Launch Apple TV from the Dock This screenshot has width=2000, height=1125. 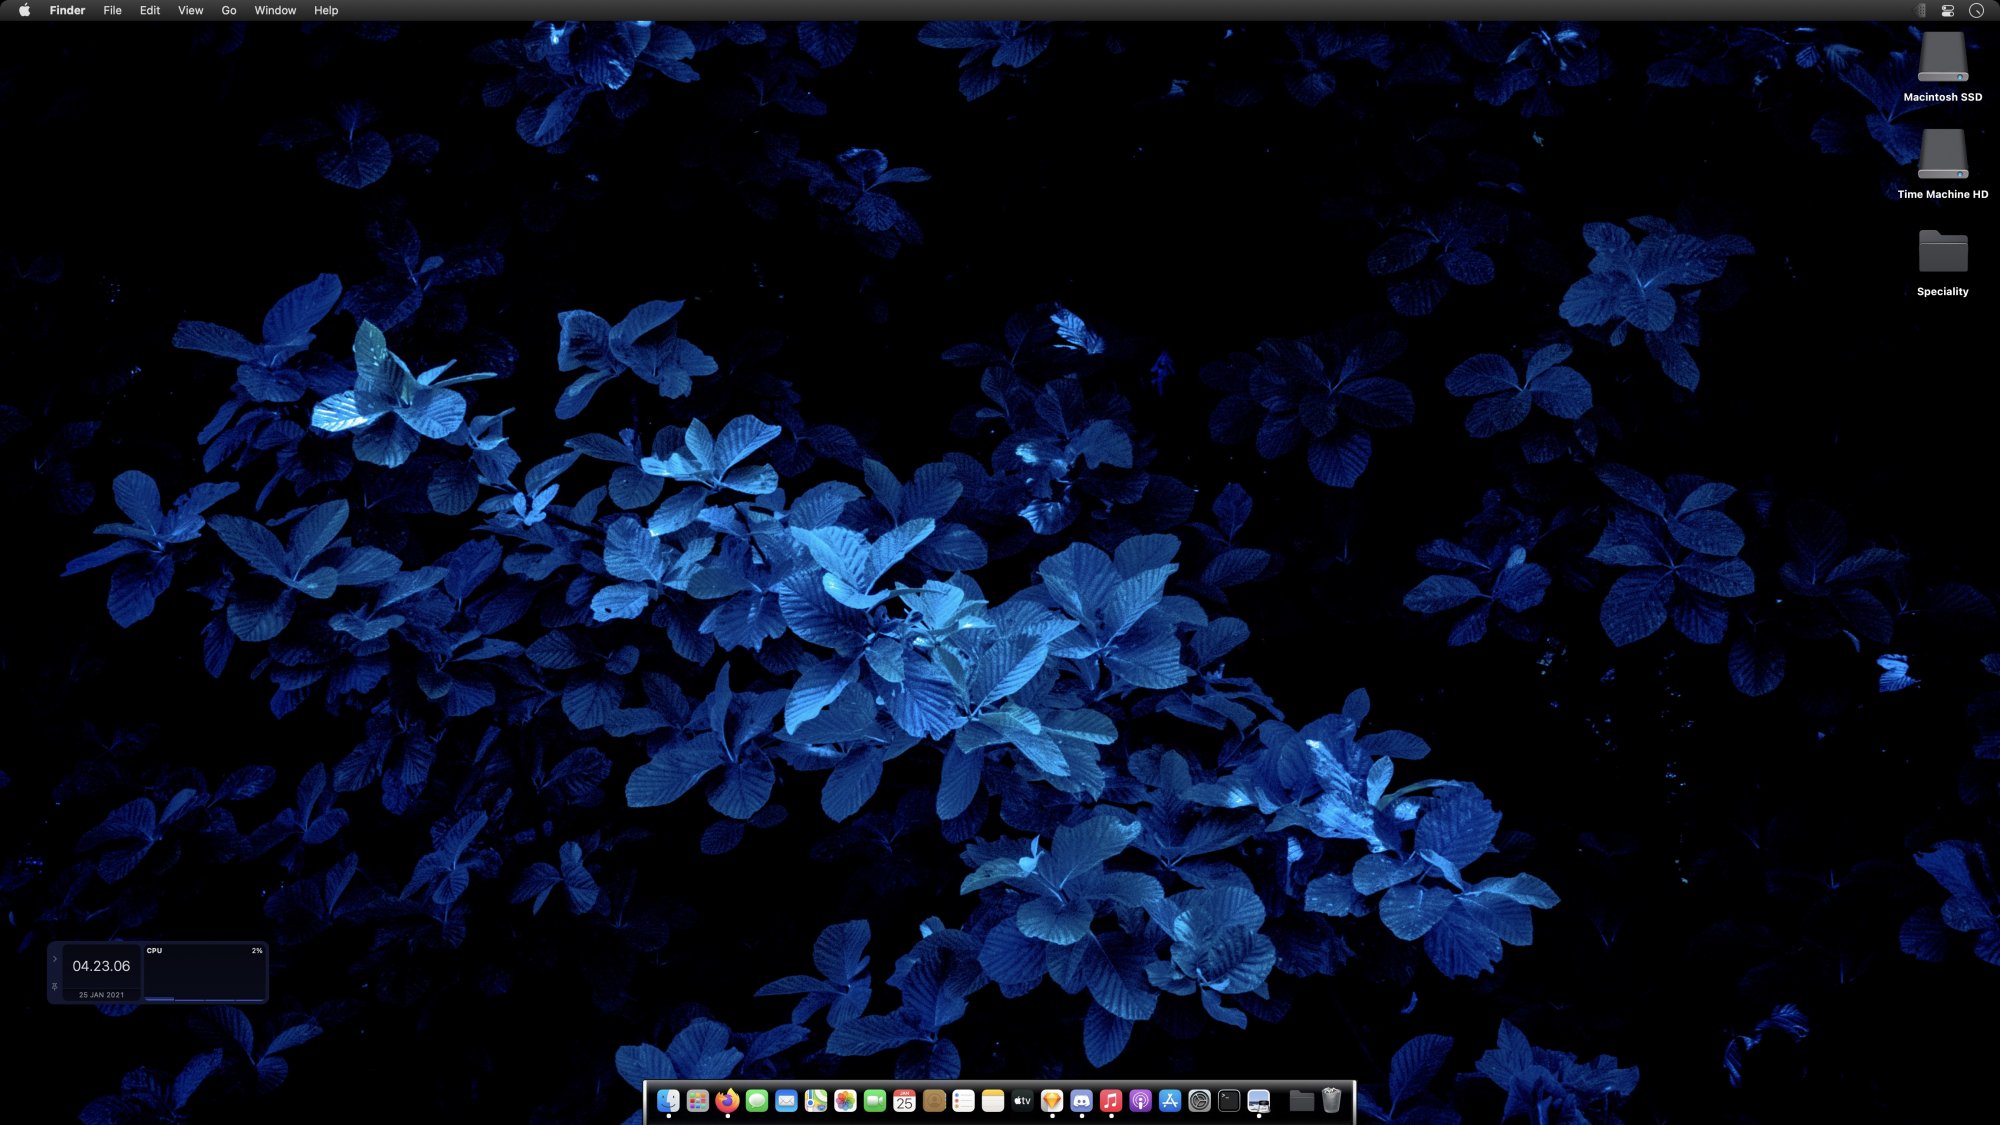(x=1022, y=1101)
